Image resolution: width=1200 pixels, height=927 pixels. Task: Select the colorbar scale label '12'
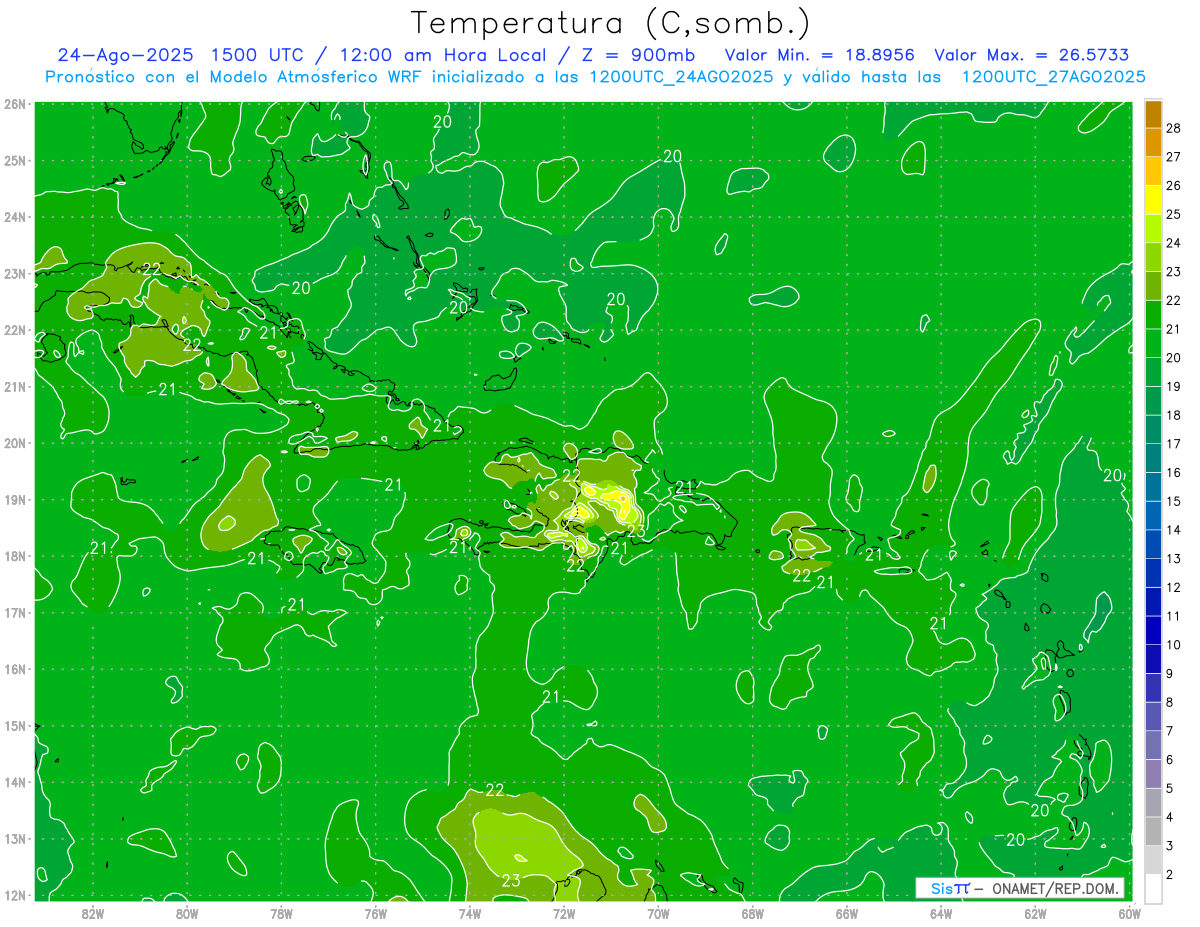click(x=1174, y=587)
